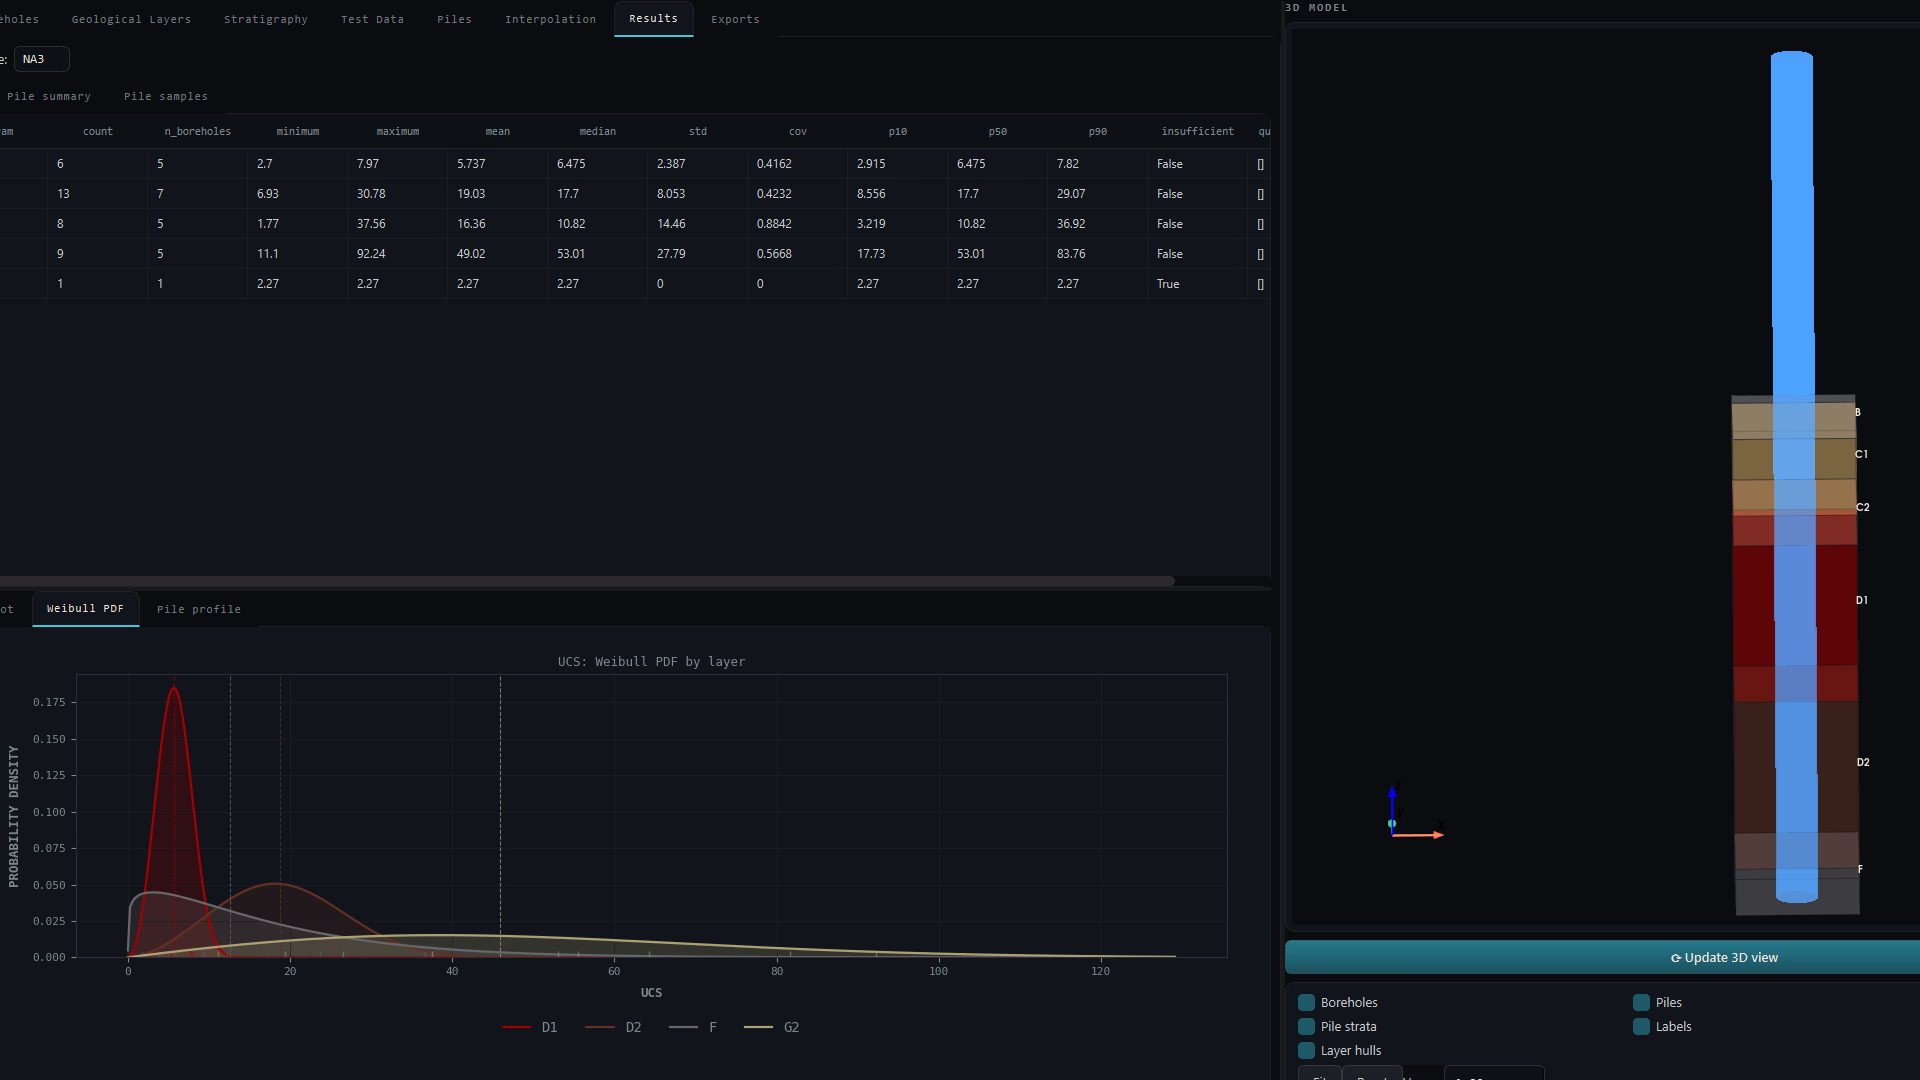Image resolution: width=1920 pixels, height=1080 pixels.
Task: Open the Interpolation tab
Action: (x=550, y=19)
